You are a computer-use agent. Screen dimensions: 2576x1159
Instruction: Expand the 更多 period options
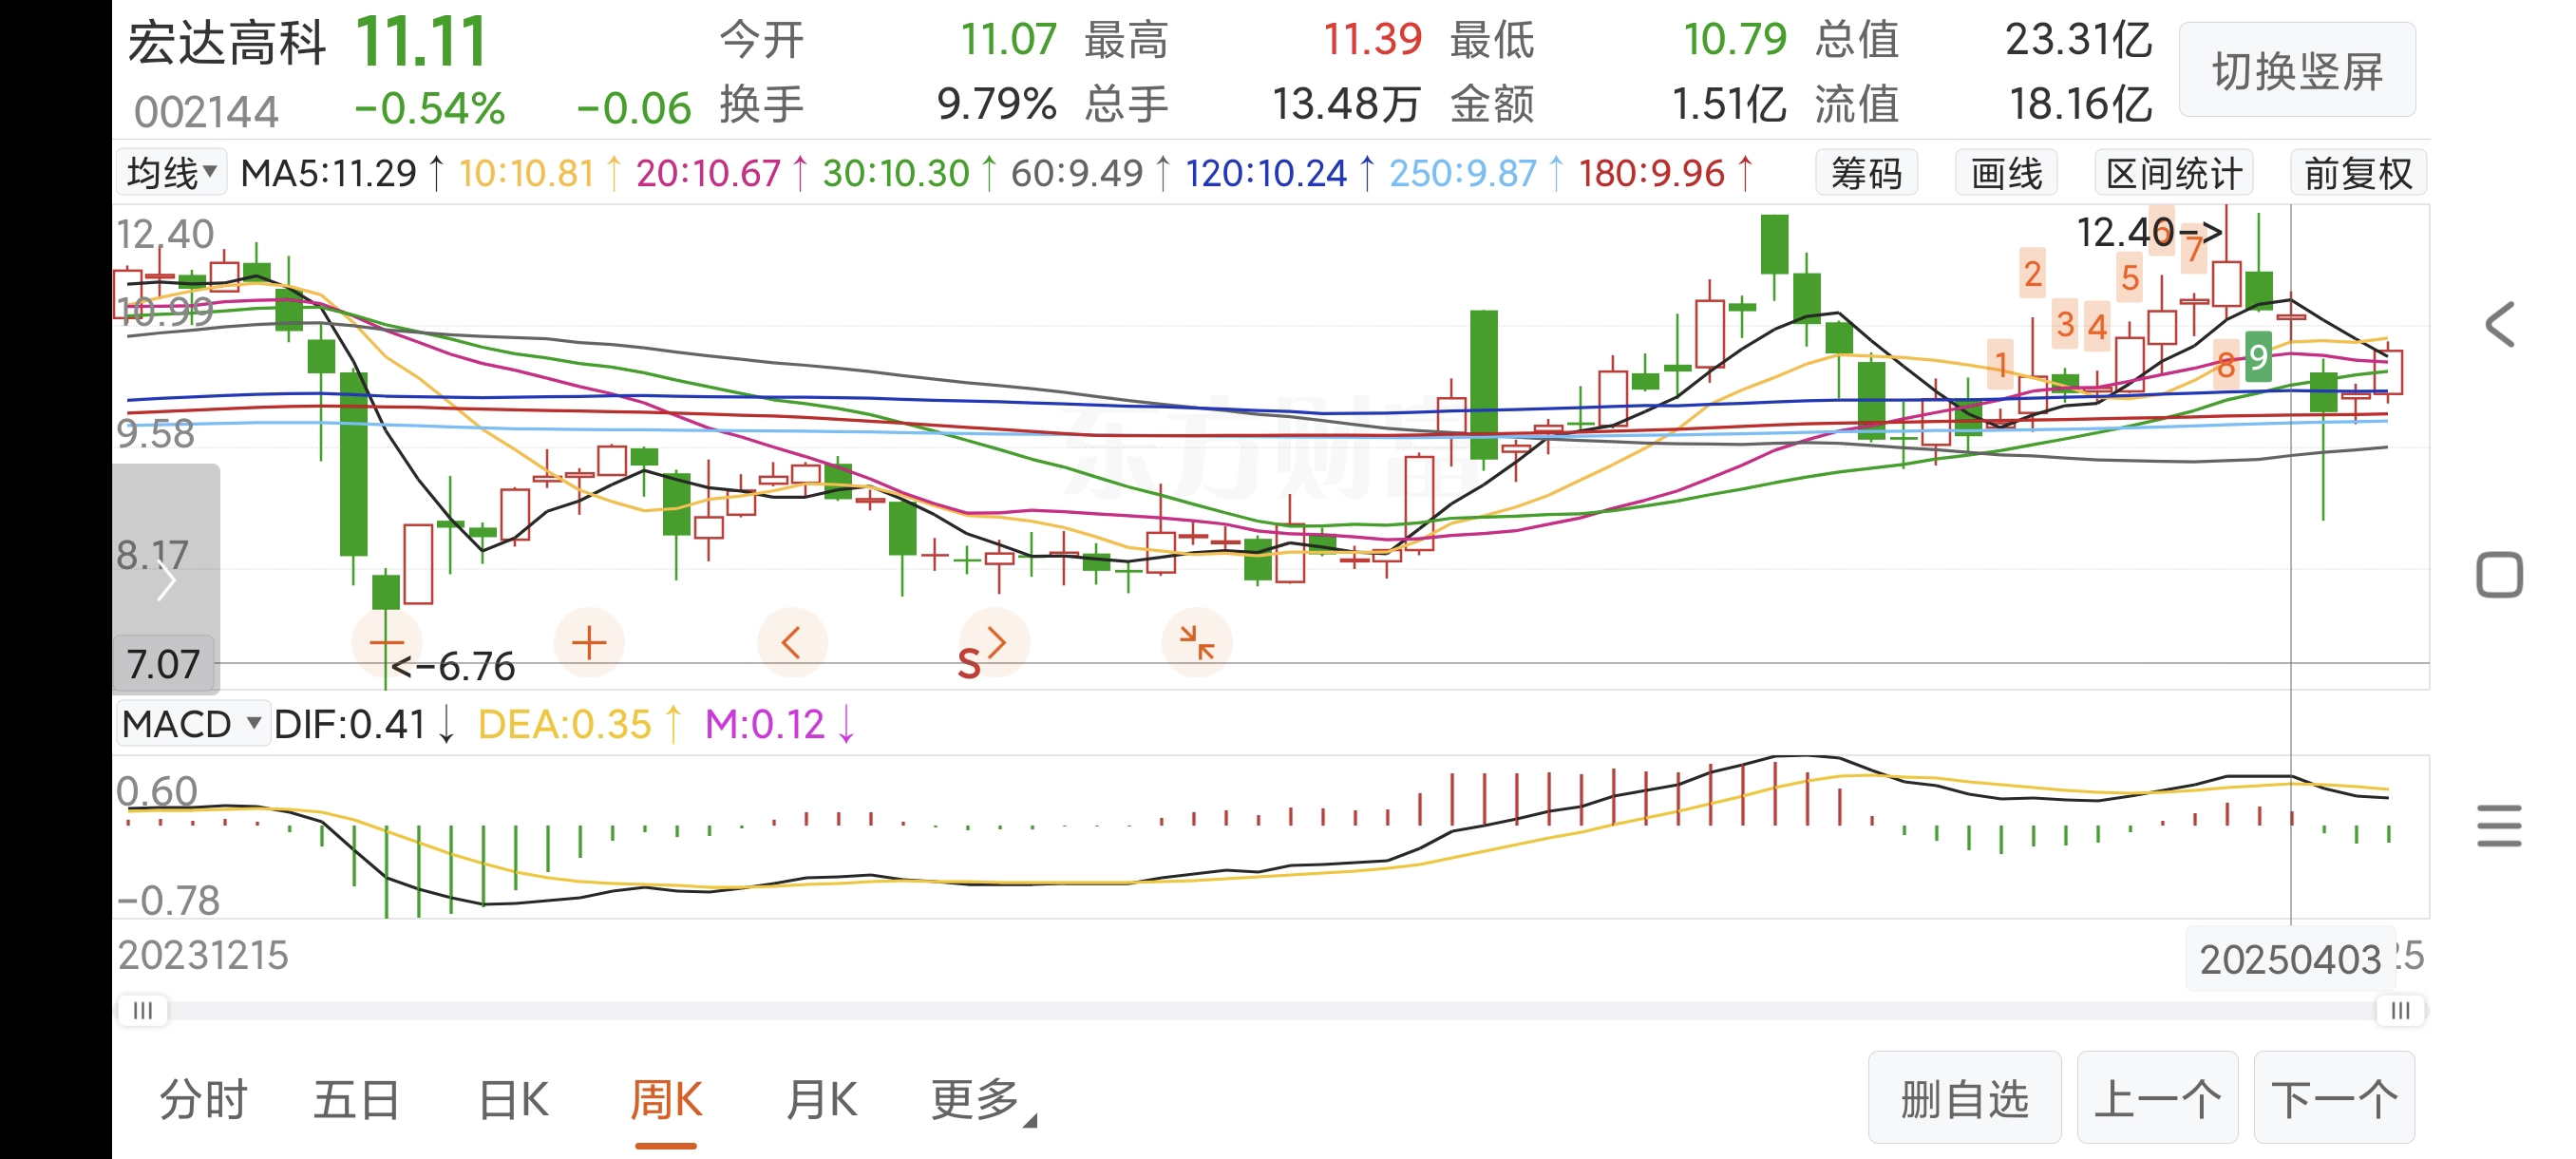click(982, 1100)
